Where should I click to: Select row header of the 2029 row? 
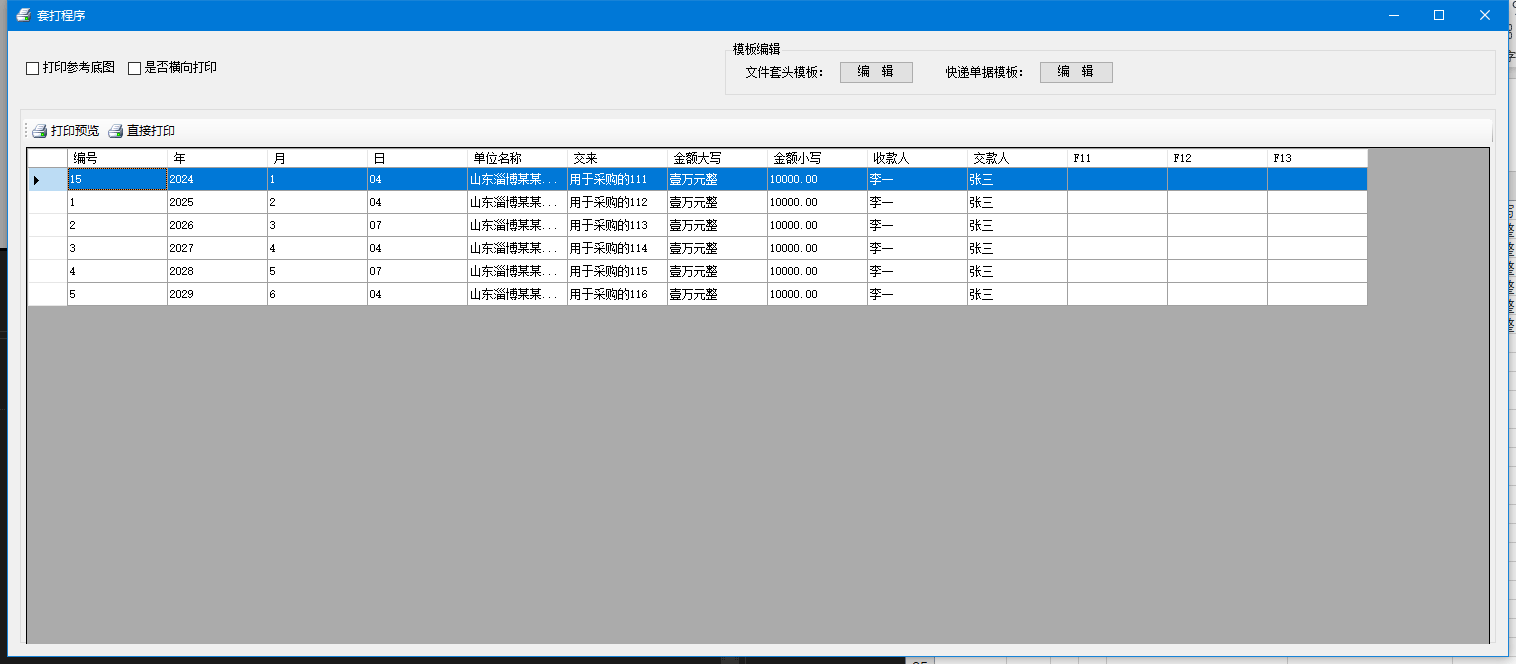[x=47, y=294]
